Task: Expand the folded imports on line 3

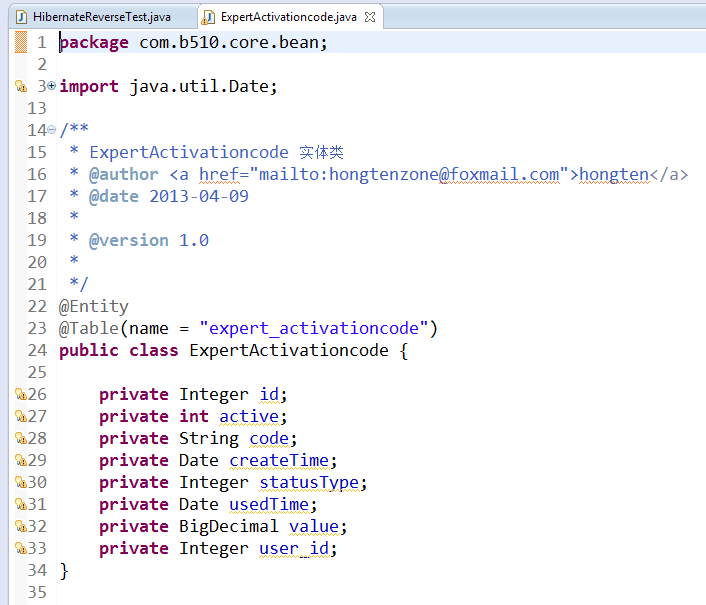Action: [x=52, y=85]
